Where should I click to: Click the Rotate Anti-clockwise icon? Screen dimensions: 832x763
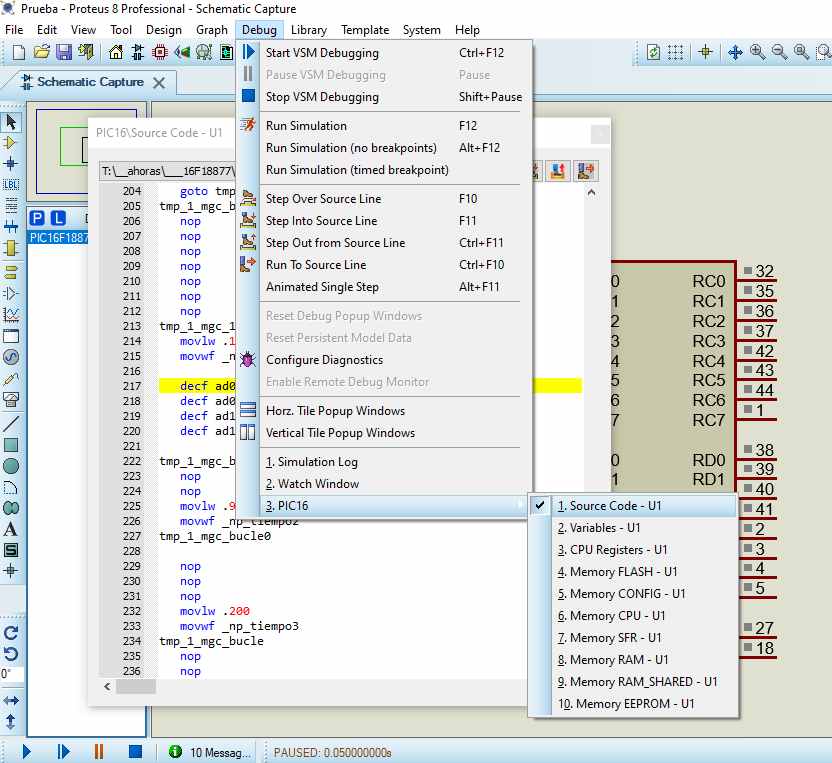click(x=11, y=654)
